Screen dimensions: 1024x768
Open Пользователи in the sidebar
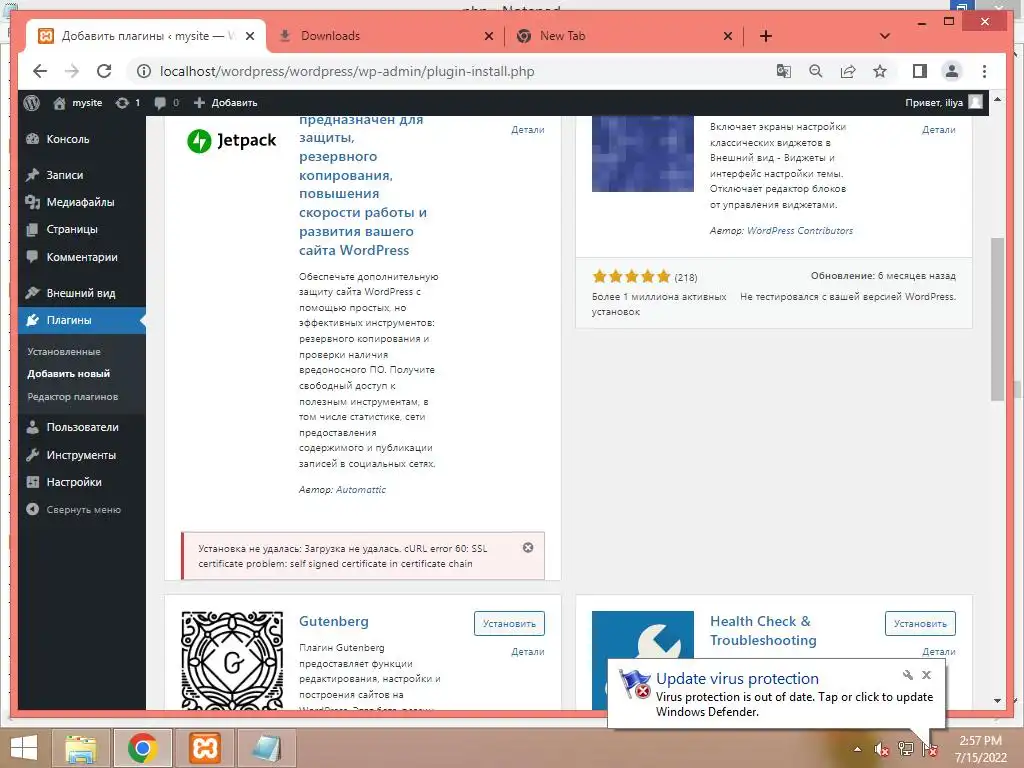(82, 427)
